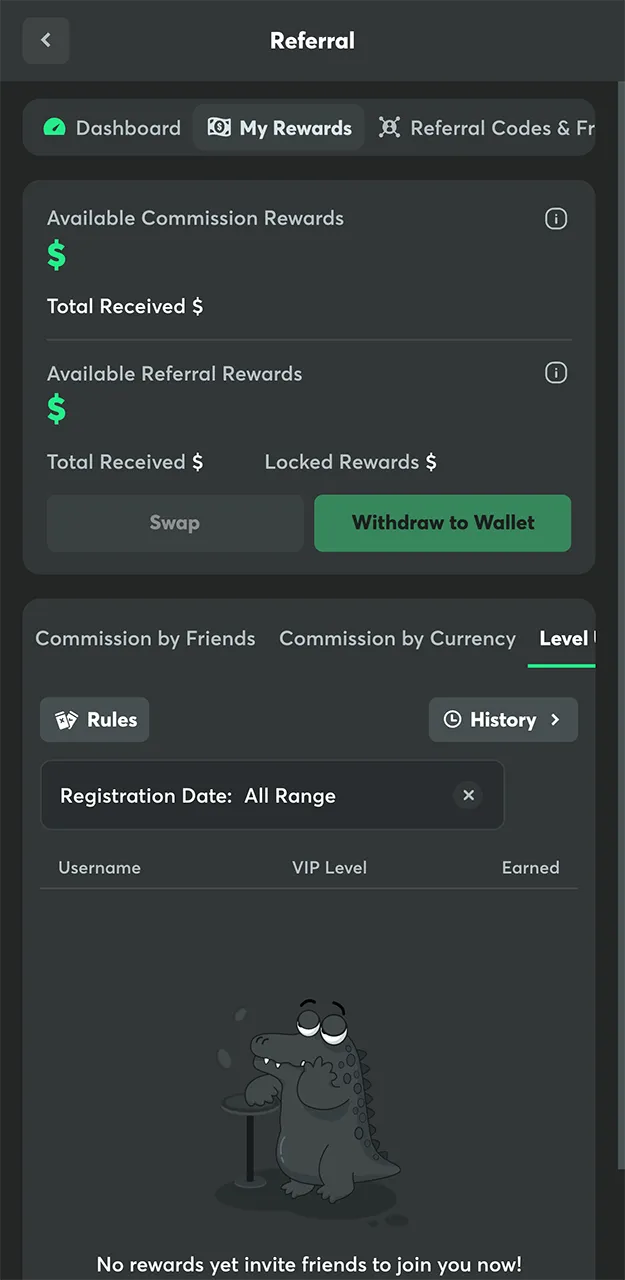Viewport: 625px width, 1280px height.
Task: Open Referral Rewards info icon
Action: (556, 373)
